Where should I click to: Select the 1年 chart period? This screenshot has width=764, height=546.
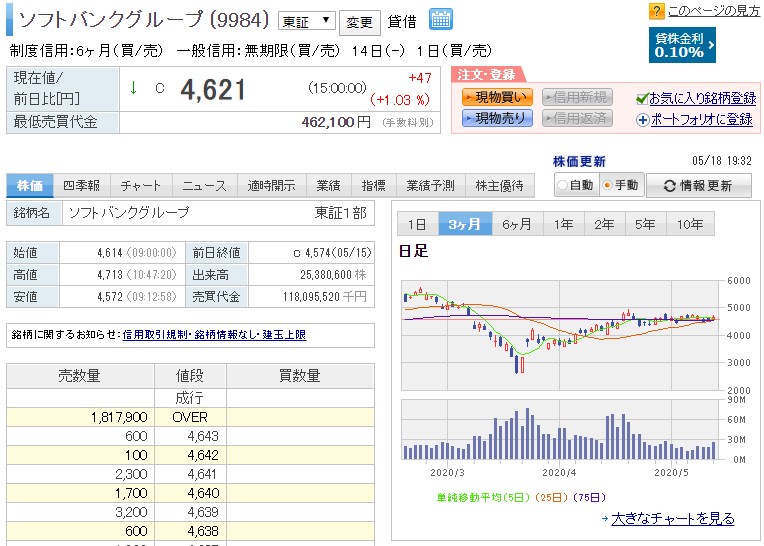coord(563,224)
